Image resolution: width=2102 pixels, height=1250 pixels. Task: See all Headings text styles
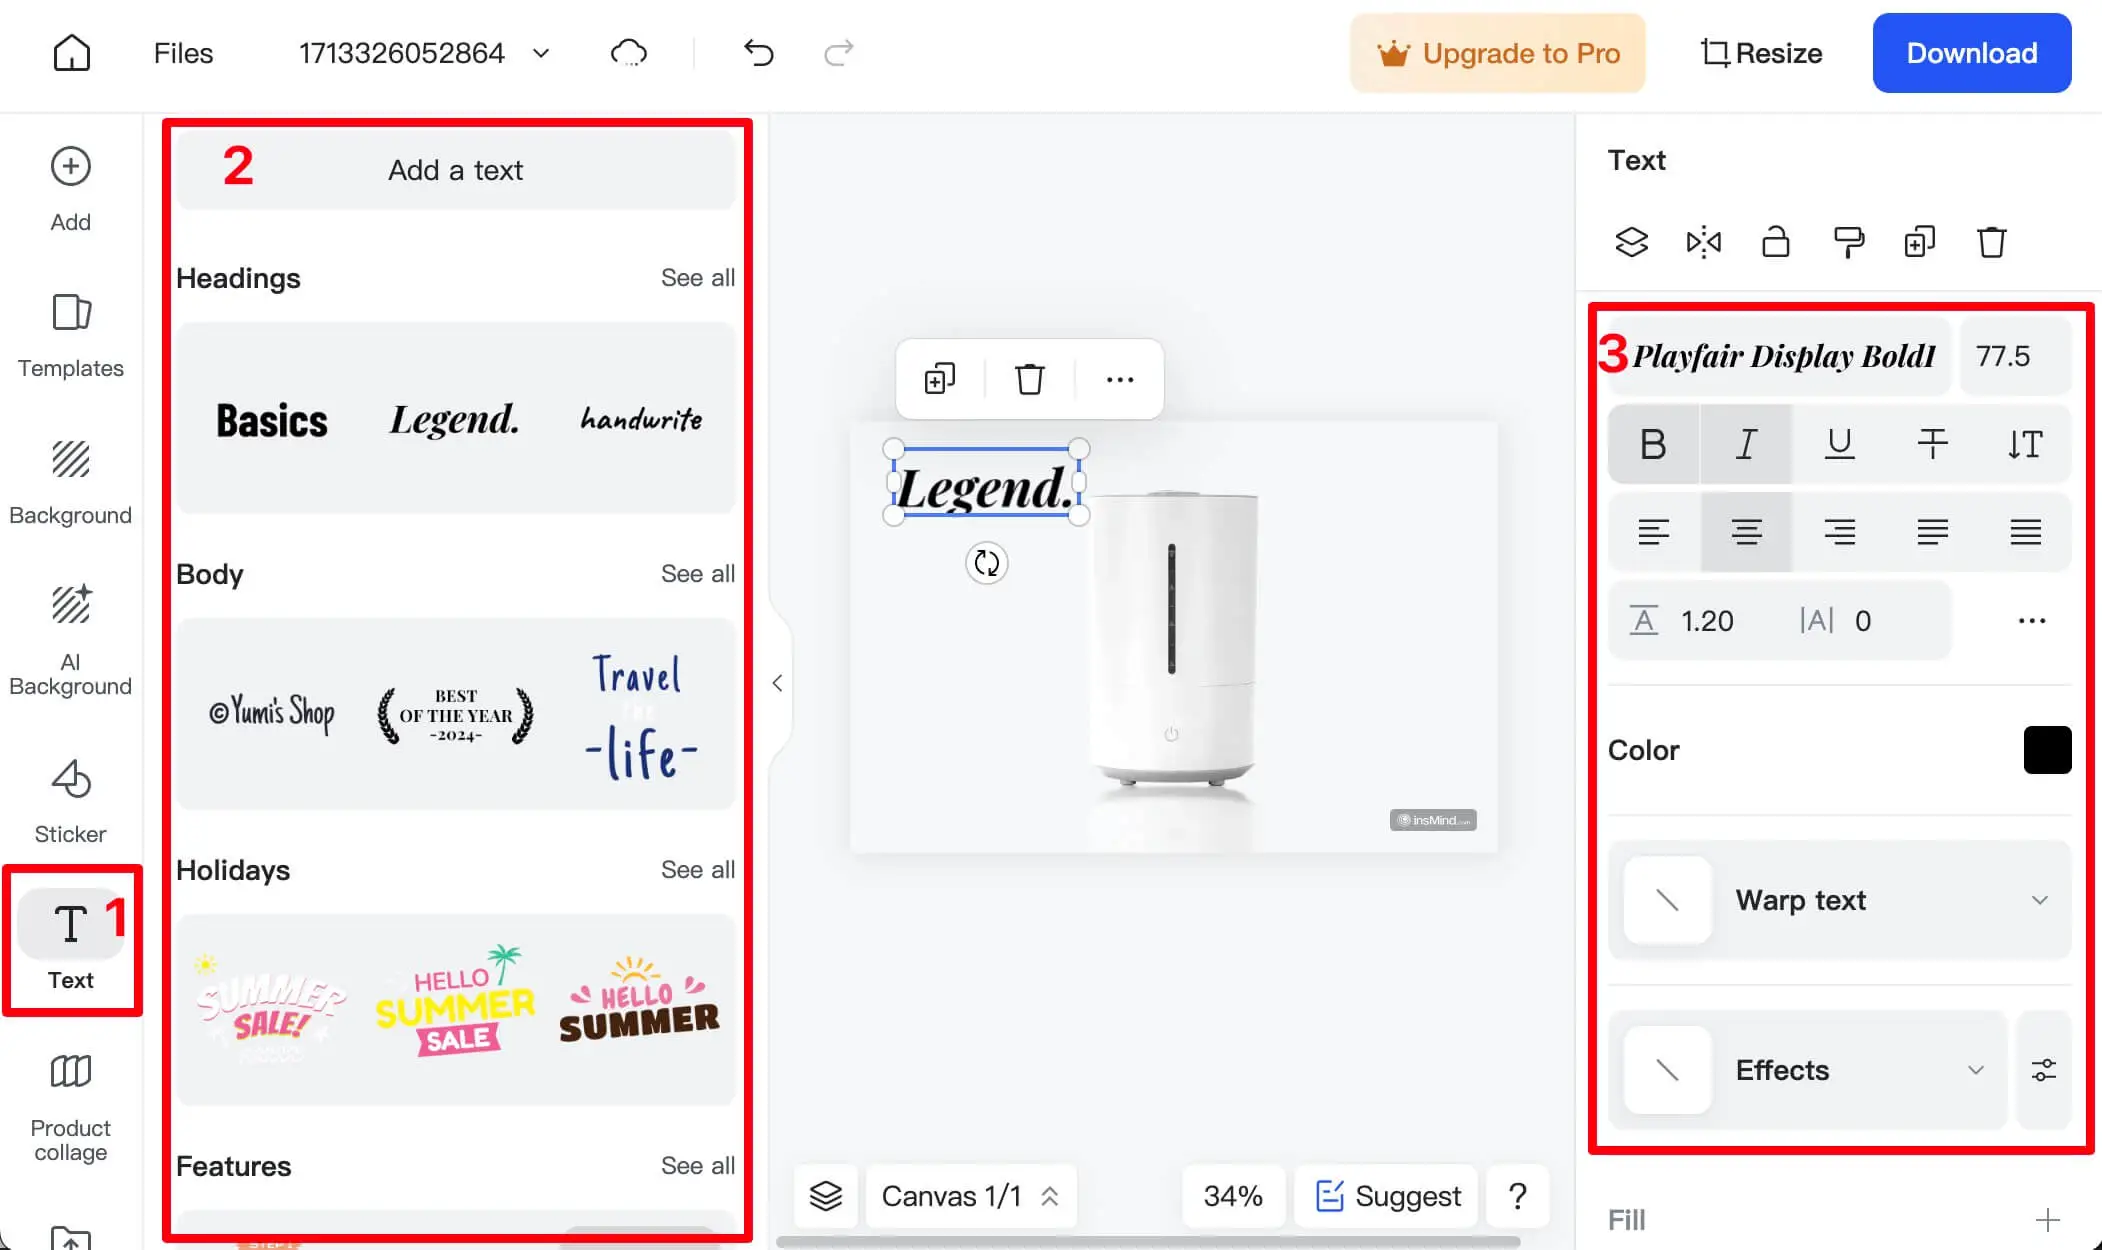[x=698, y=277]
